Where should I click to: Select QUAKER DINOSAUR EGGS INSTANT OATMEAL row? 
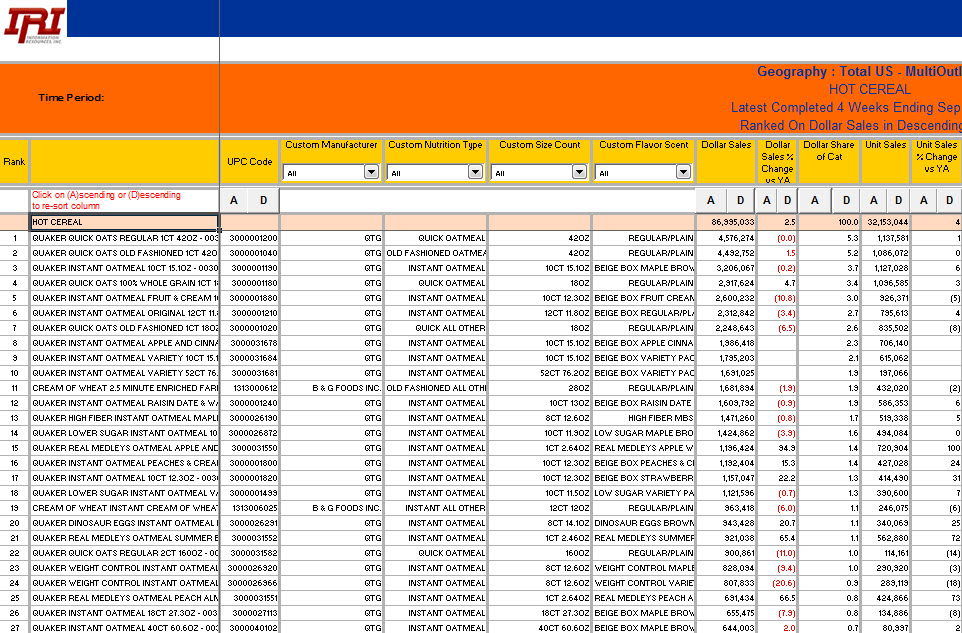coord(125,523)
